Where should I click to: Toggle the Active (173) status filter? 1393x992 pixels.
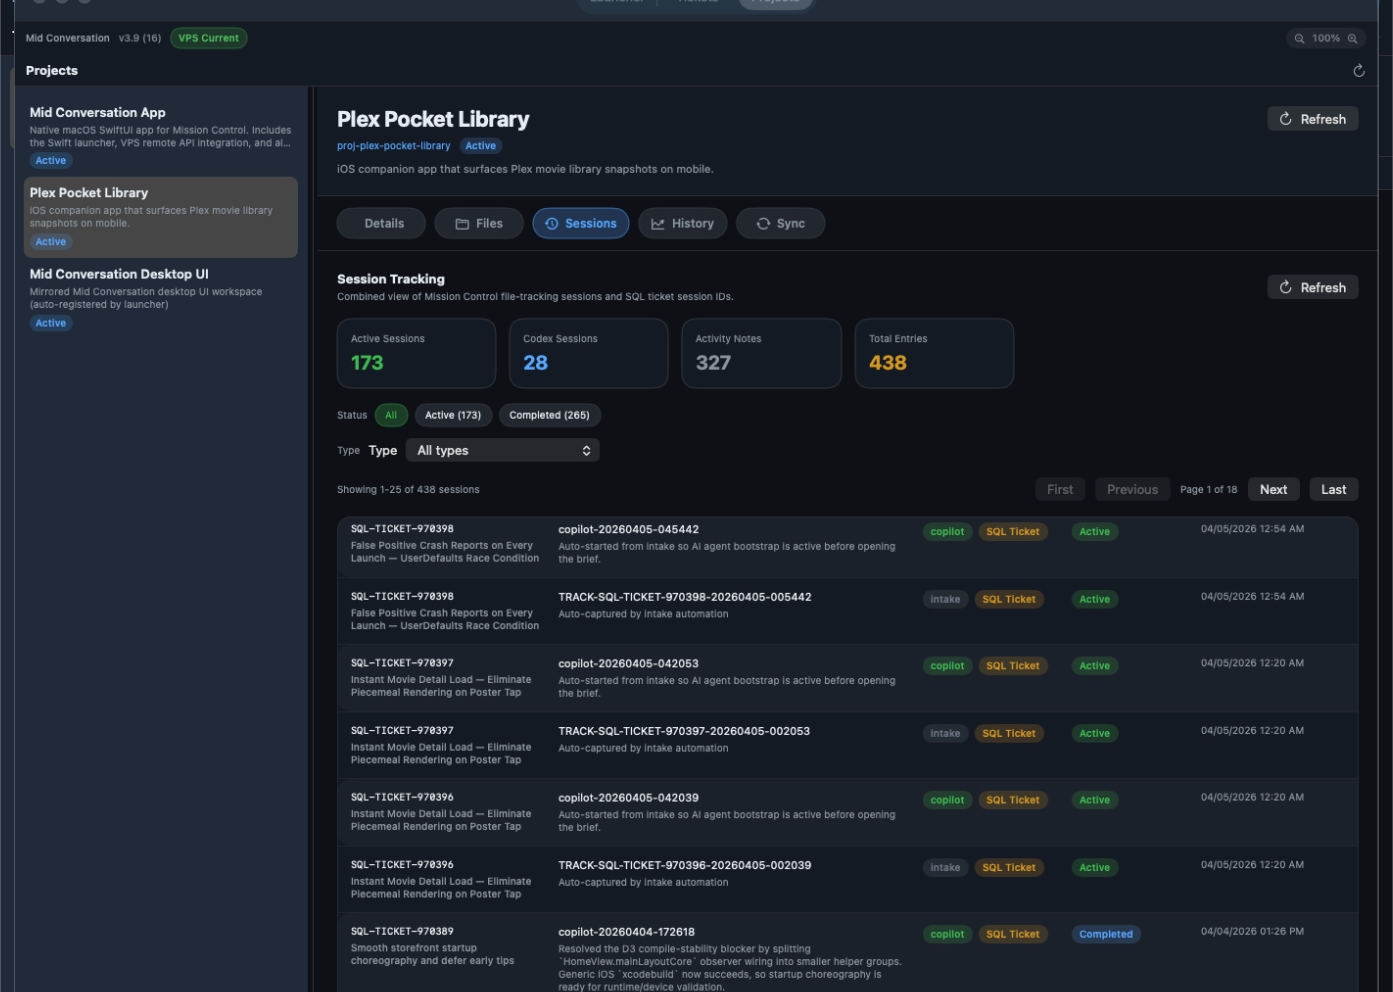pyautogui.click(x=453, y=415)
